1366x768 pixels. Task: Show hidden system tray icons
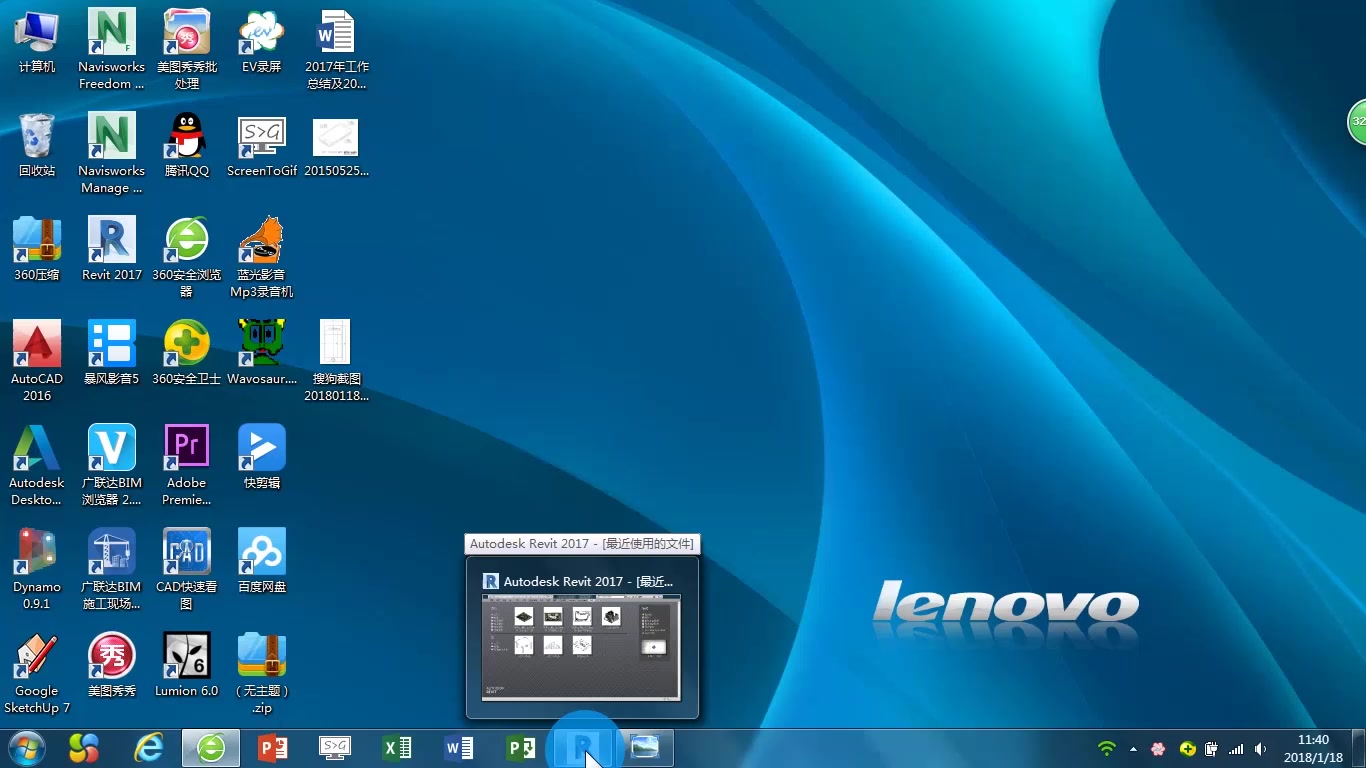tap(1133, 748)
